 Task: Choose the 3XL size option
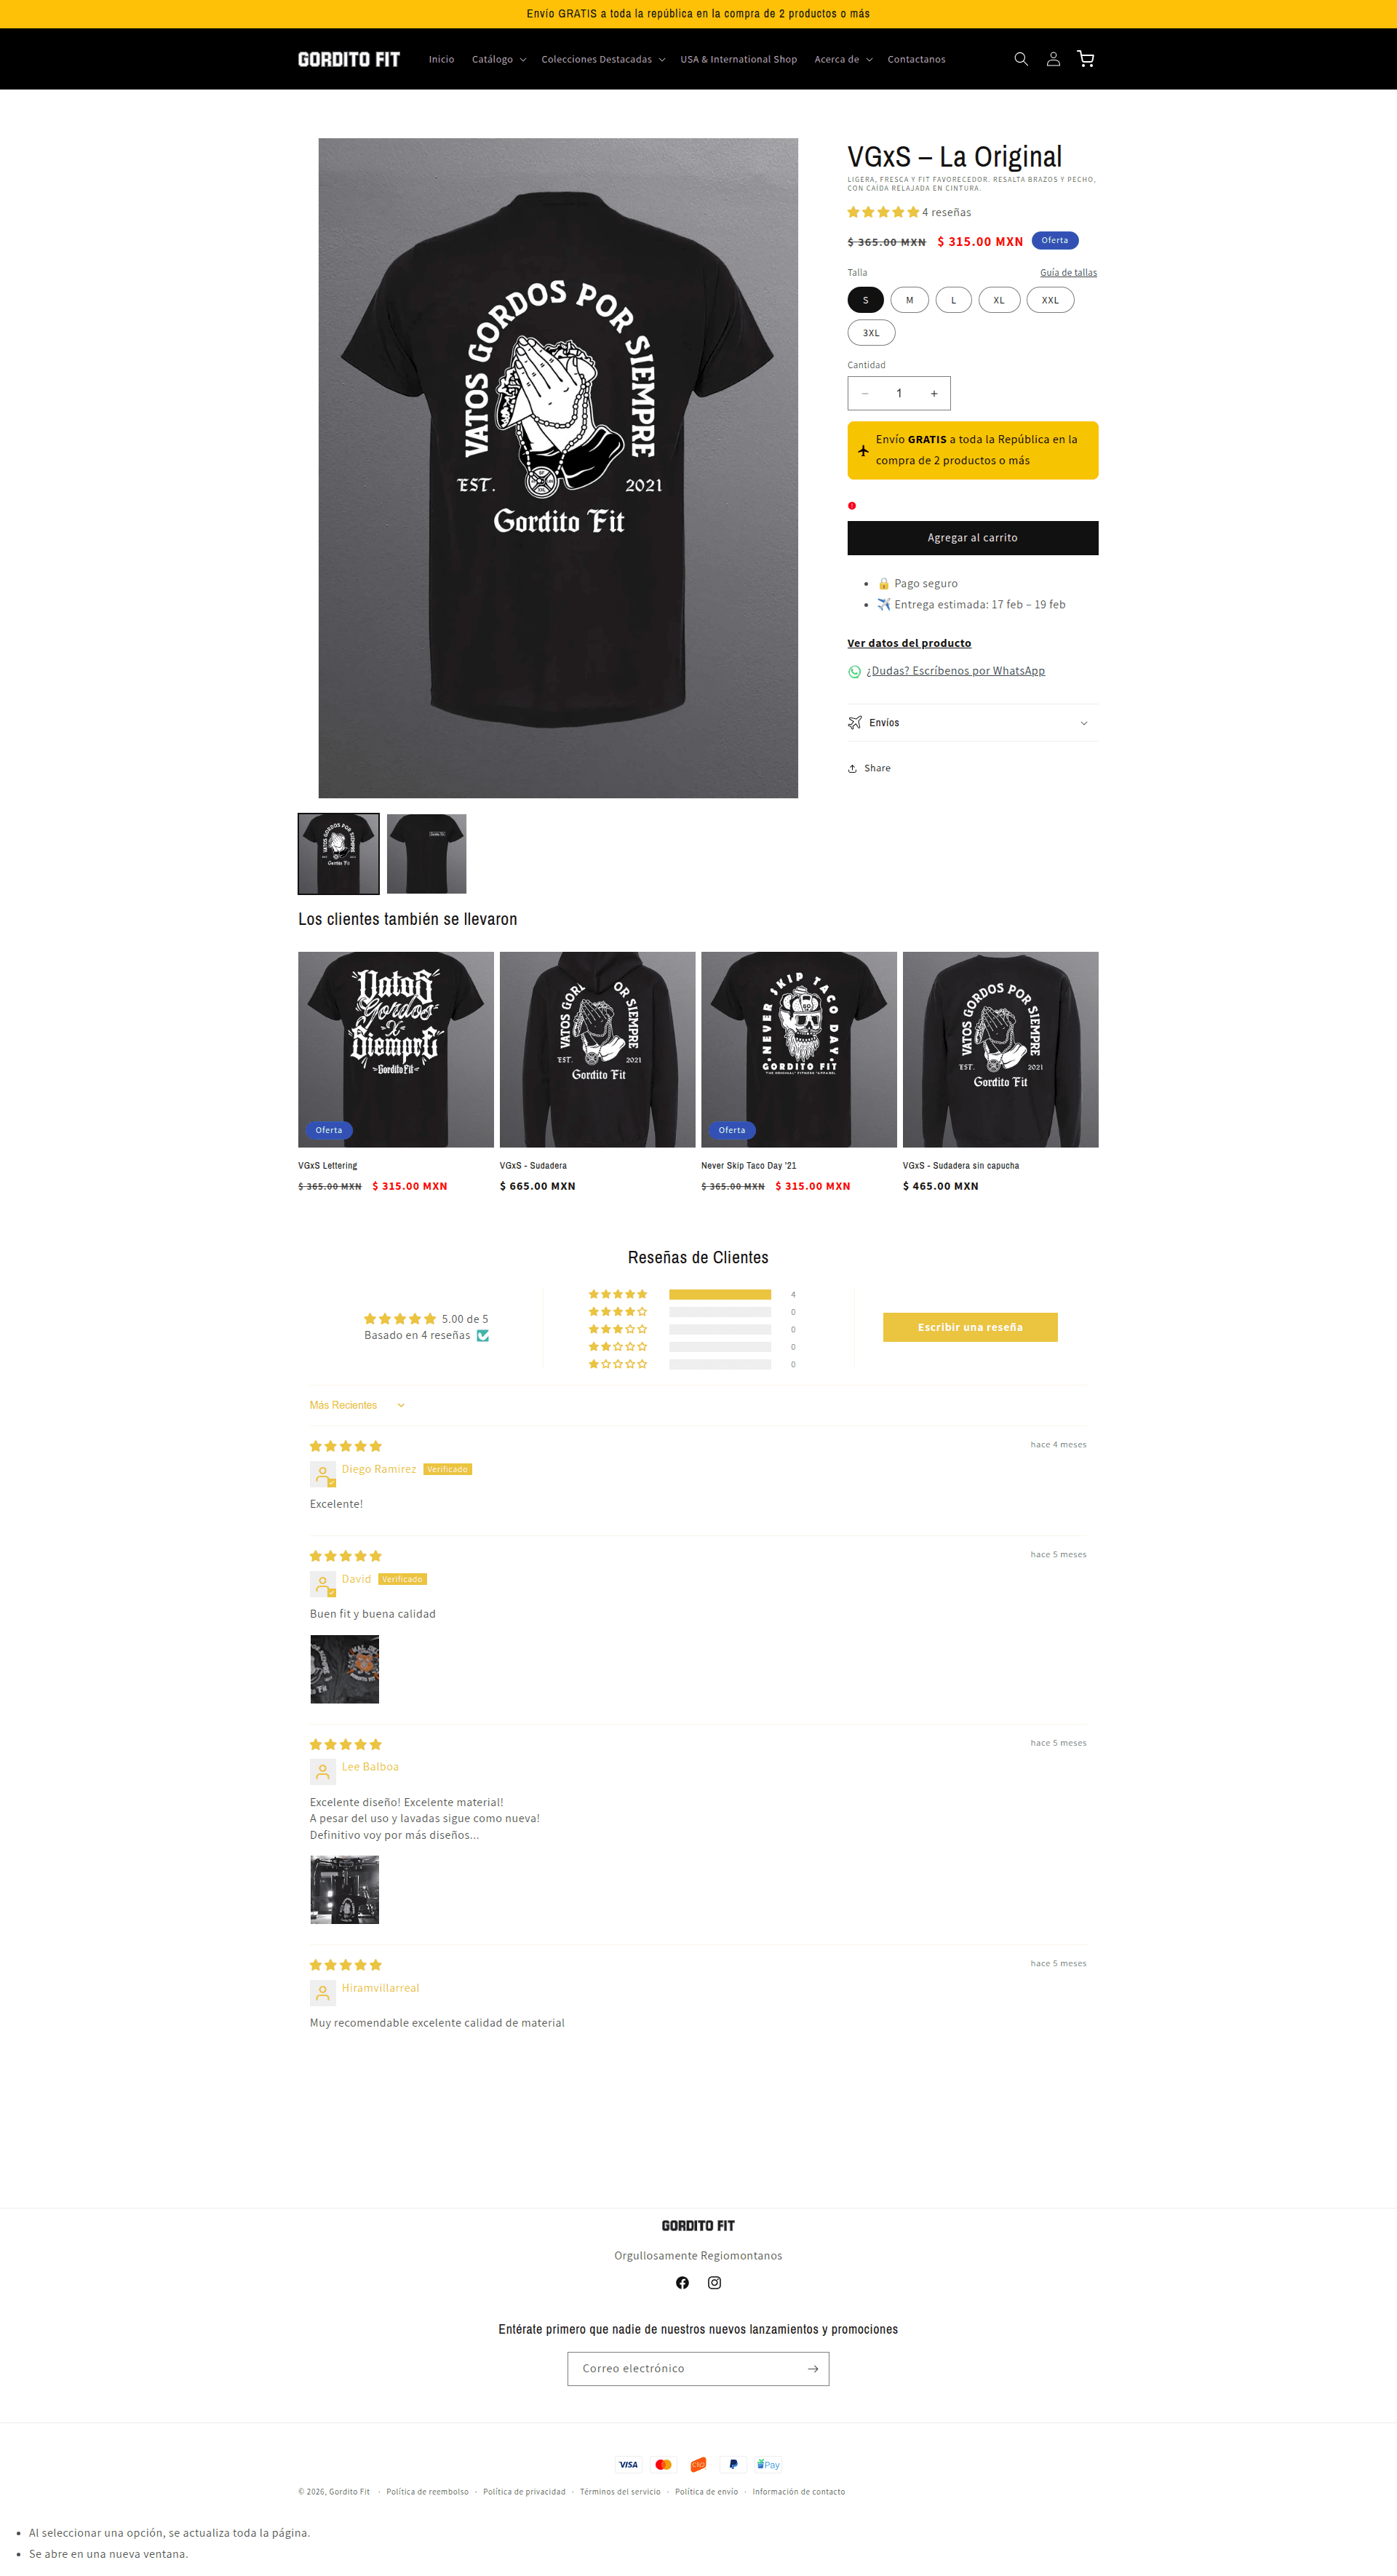871,333
